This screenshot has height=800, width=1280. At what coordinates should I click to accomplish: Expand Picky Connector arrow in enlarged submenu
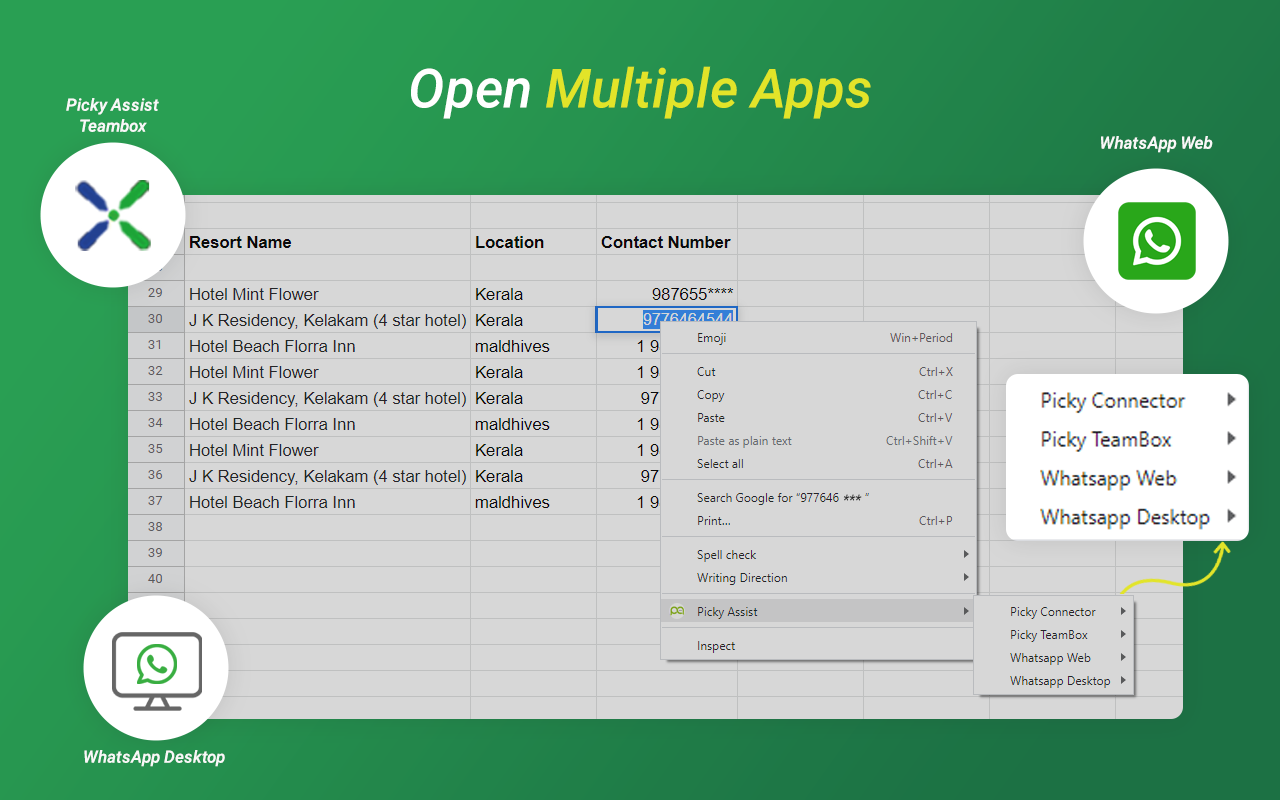click(1231, 400)
